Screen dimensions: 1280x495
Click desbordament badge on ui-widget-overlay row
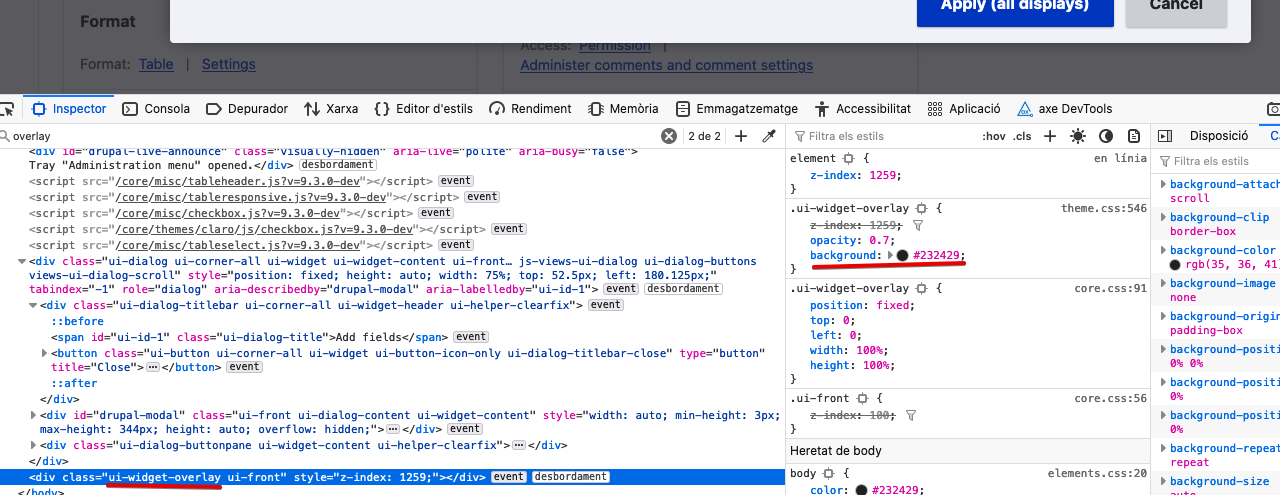pos(570,477)
